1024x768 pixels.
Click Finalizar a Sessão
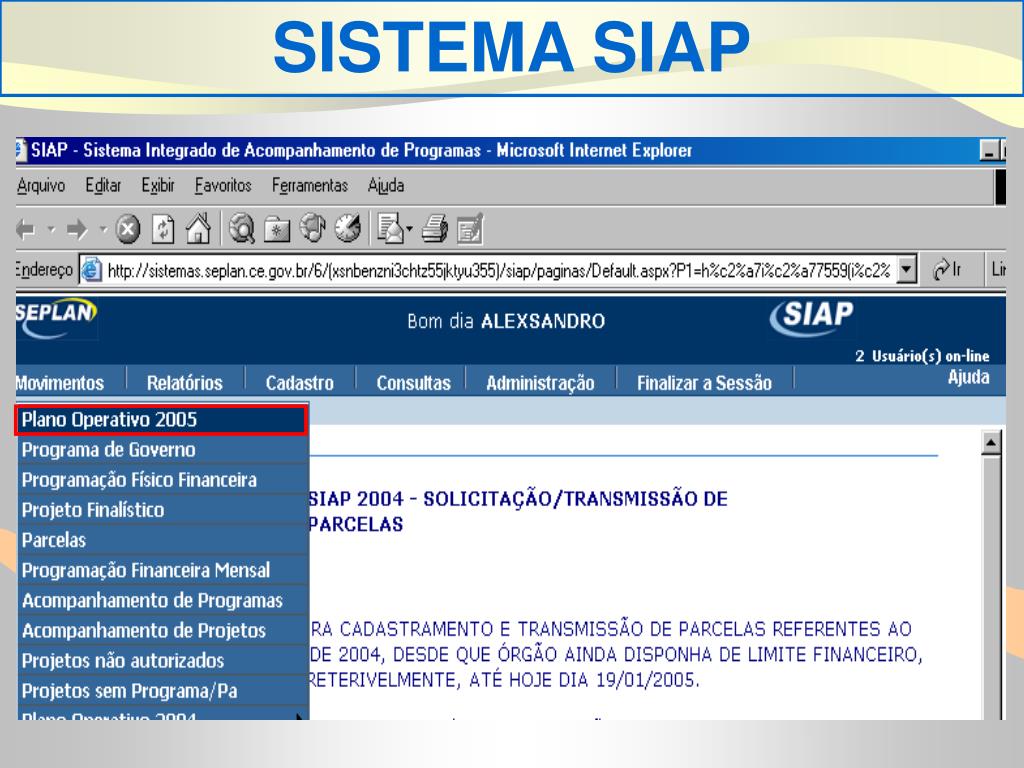[x=704, y=383]
